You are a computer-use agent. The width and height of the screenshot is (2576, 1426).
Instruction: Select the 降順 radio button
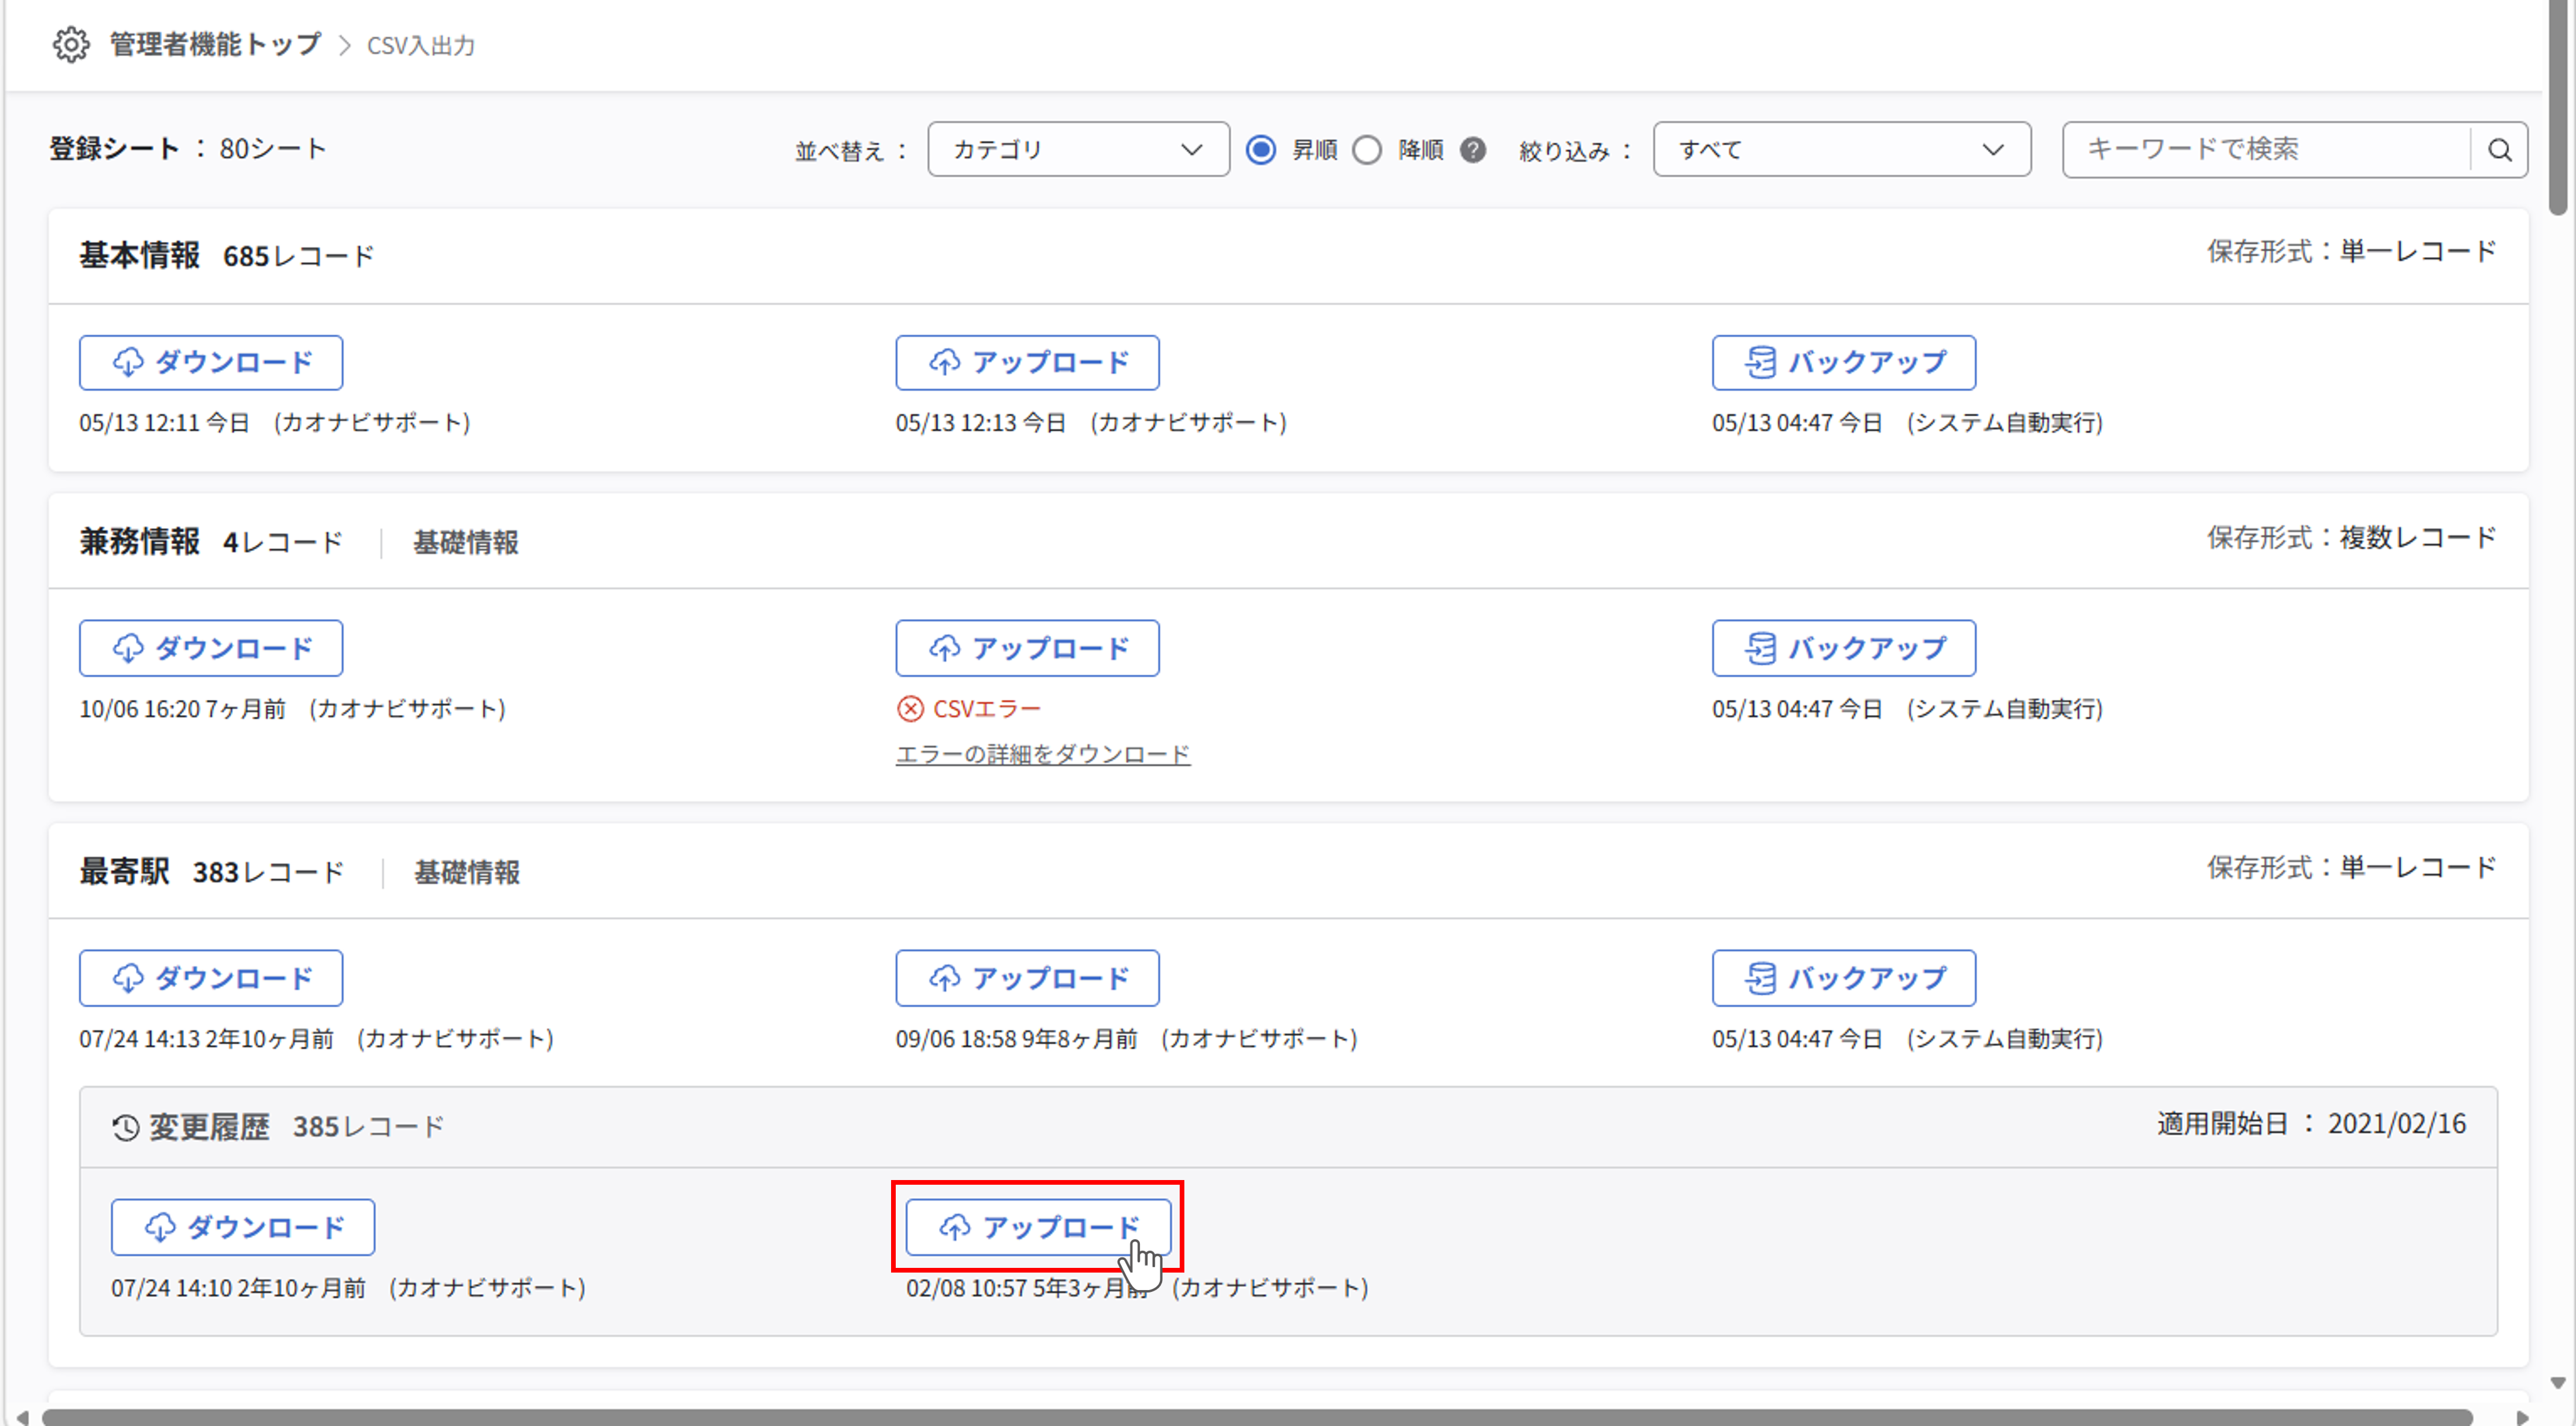click(x=1367, y=150)
